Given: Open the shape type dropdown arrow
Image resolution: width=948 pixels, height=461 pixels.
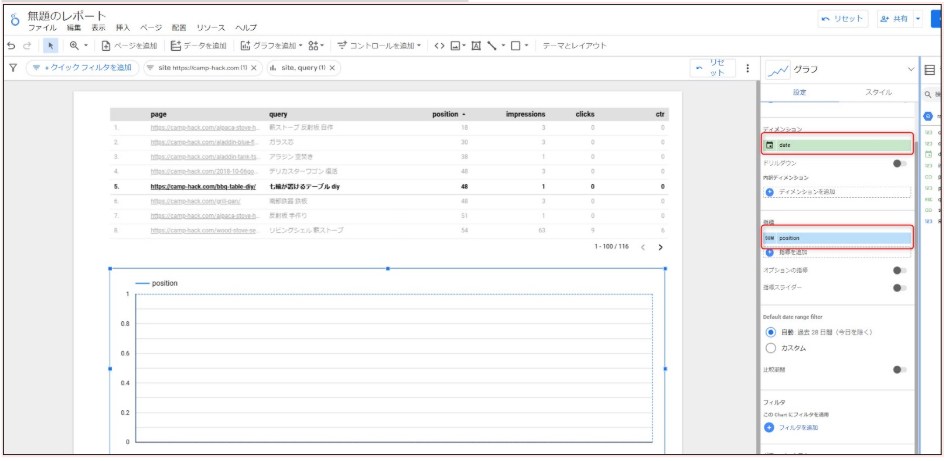Looking at the screenshot, I should click(526, 45).
